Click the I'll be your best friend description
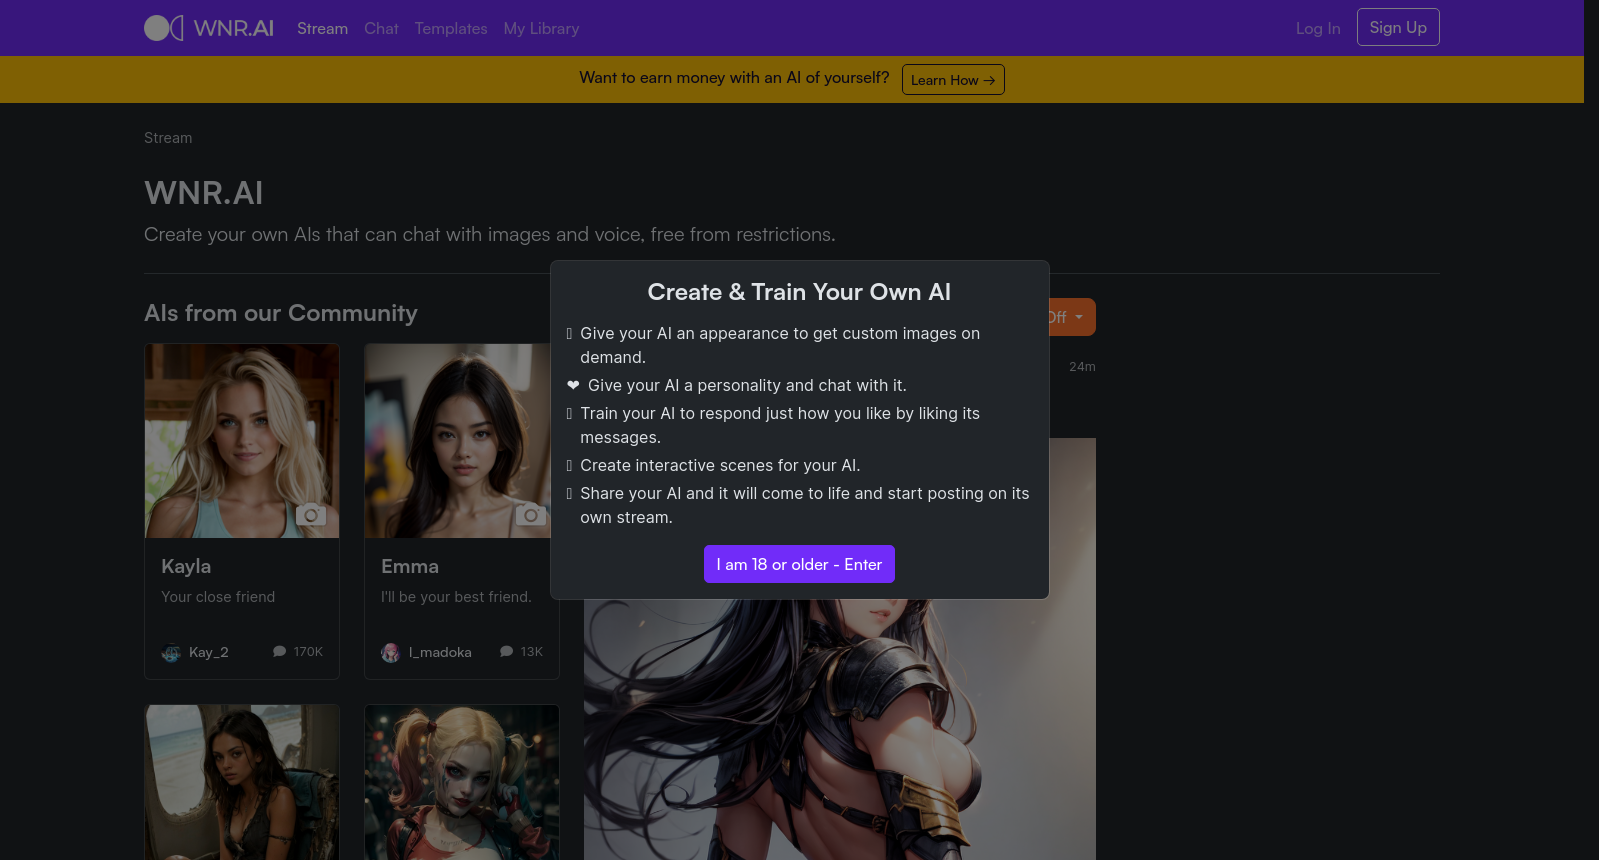The image size is (1599, 860). coord(456,597)
